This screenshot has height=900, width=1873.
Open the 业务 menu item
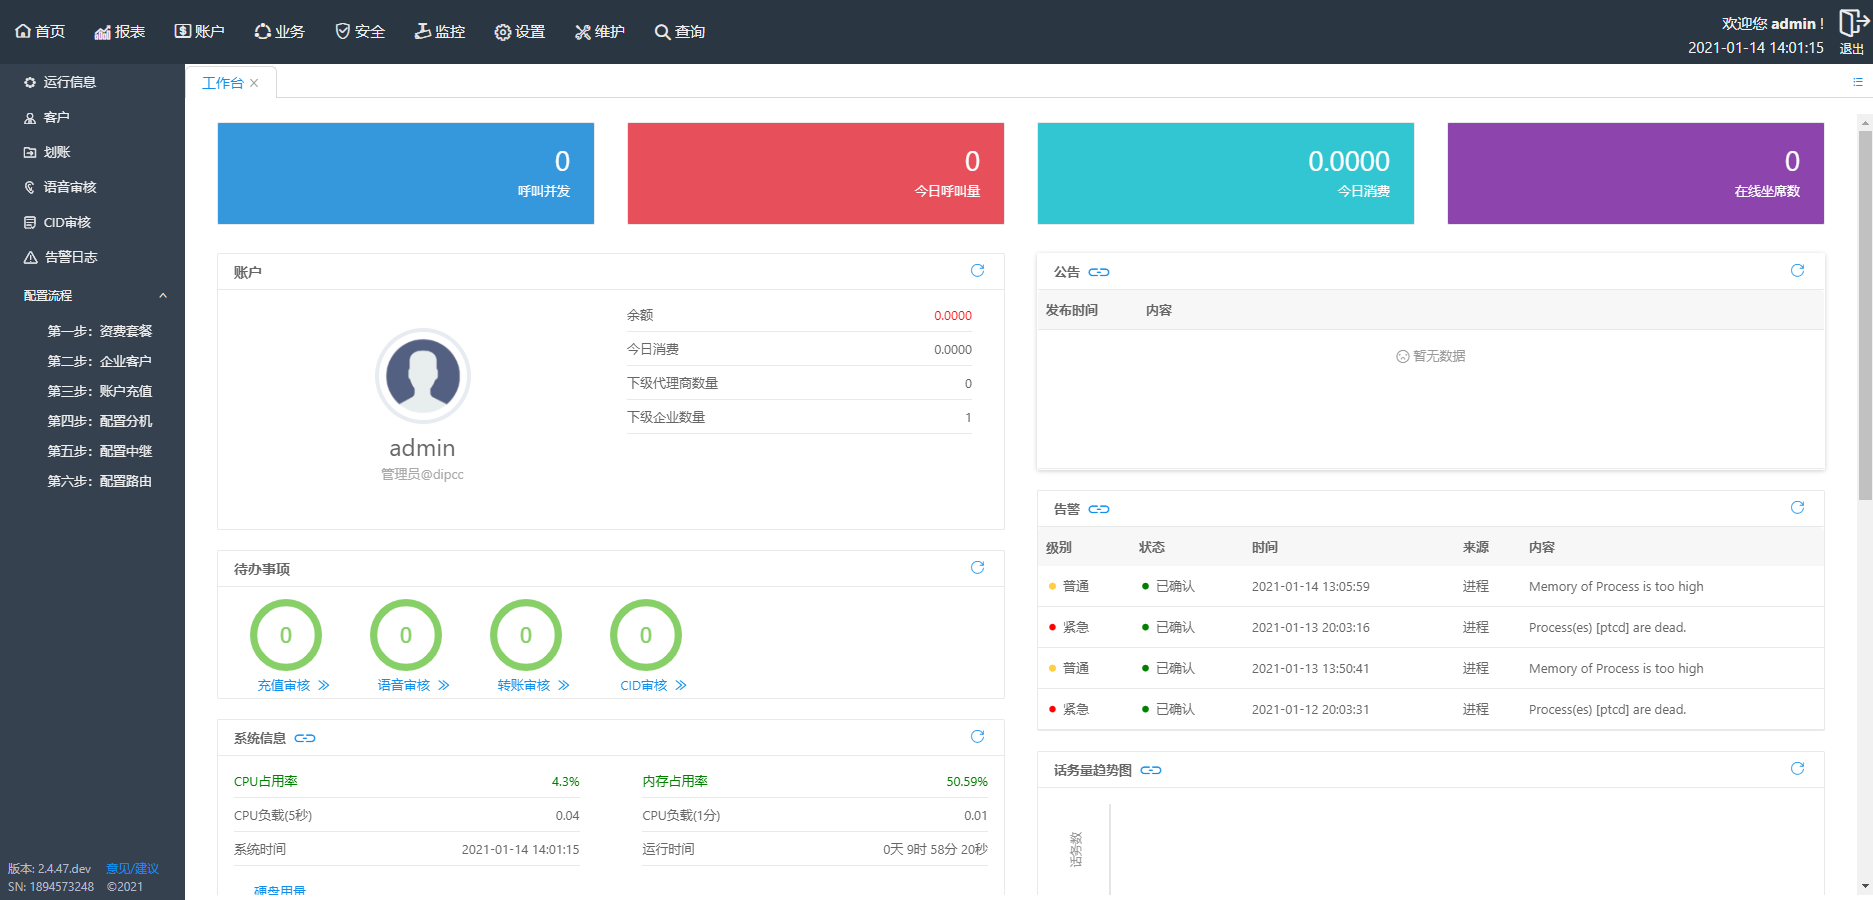[x=280, y=31]
